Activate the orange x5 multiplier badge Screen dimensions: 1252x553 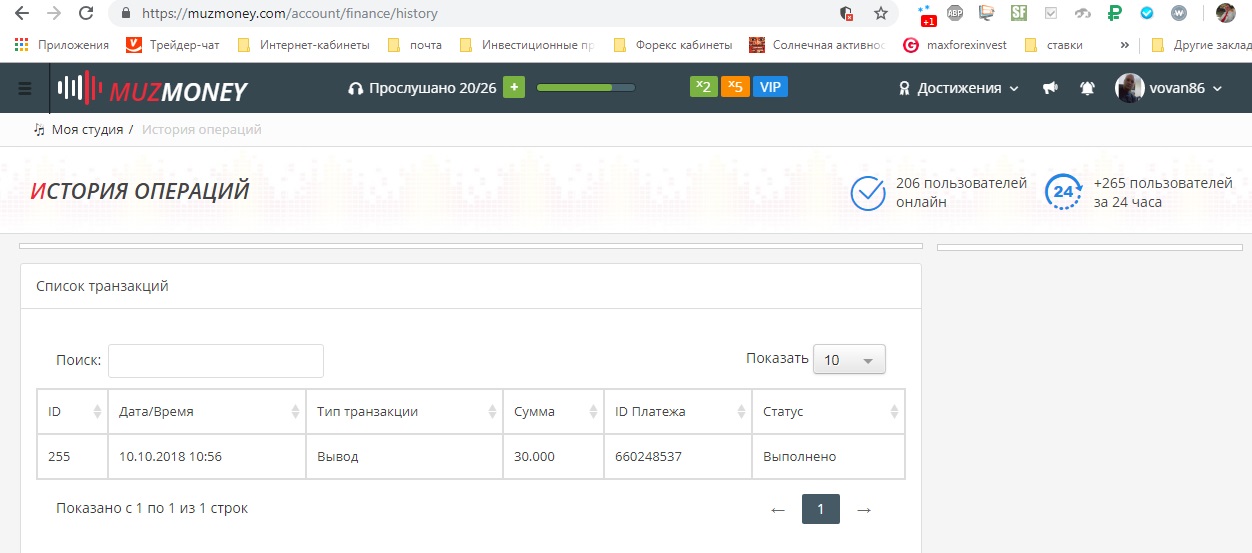(735, 87)
